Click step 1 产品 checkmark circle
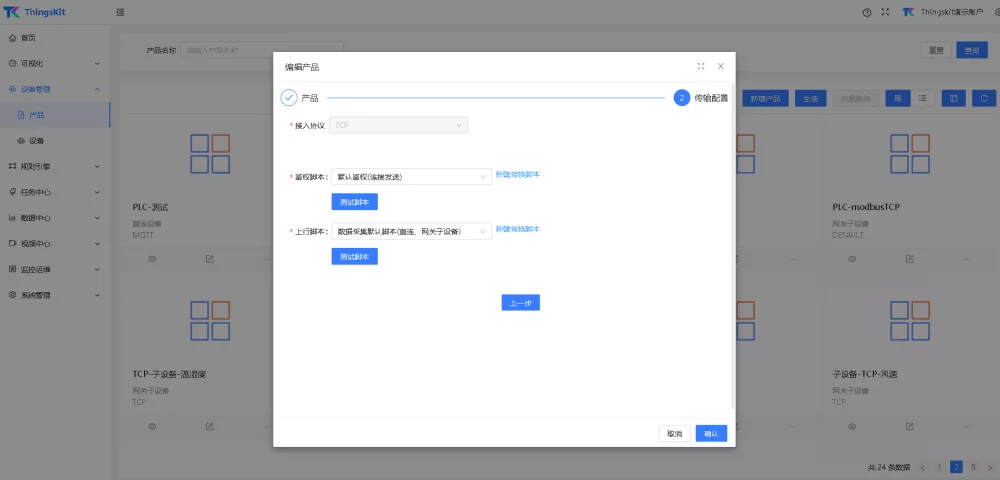This screenshot has width=1000, height=480. tap(289, 98)
